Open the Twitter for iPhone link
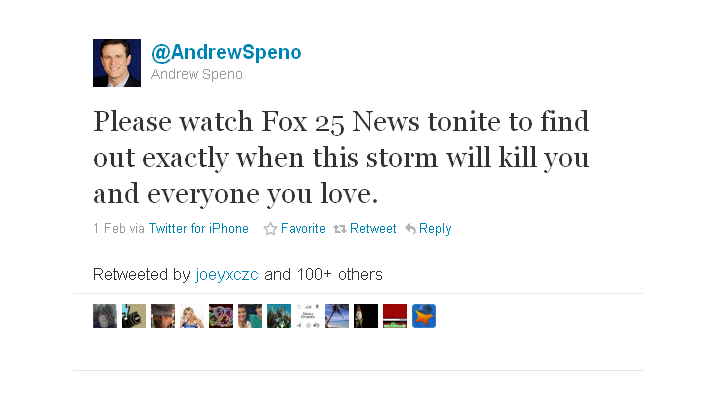The height and width of the screenshot is (403, 715). tap(198, 228)
